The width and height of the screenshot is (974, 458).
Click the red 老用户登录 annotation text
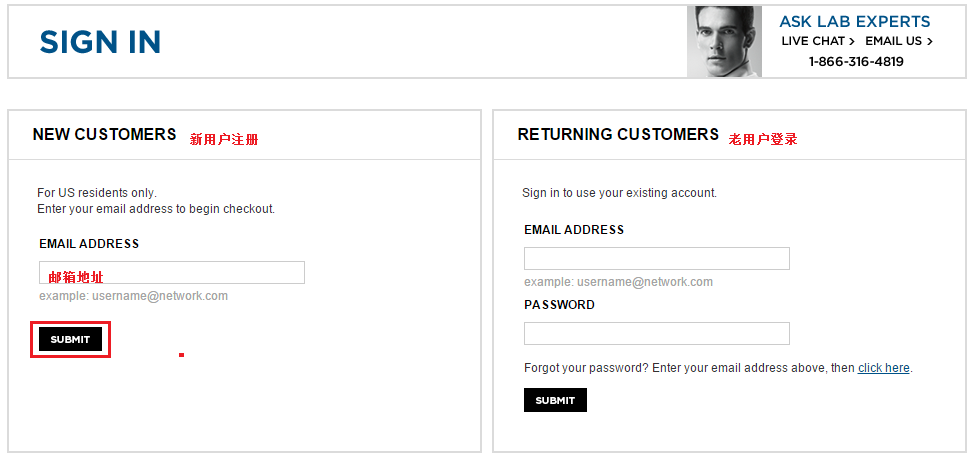pos(763,139)
